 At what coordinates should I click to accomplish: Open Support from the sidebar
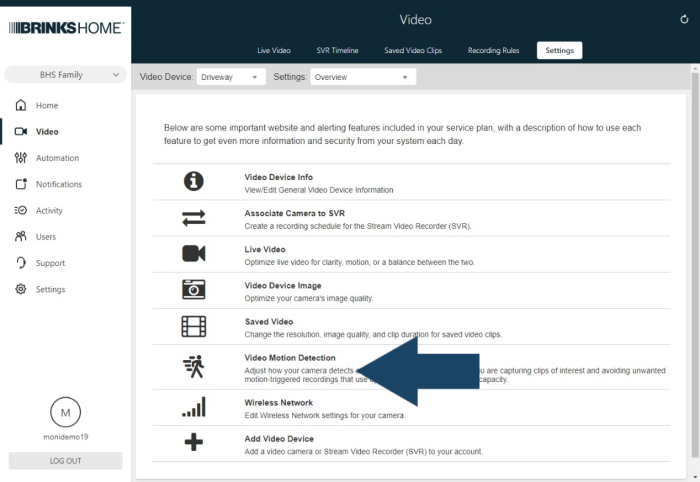coord(50,263)
